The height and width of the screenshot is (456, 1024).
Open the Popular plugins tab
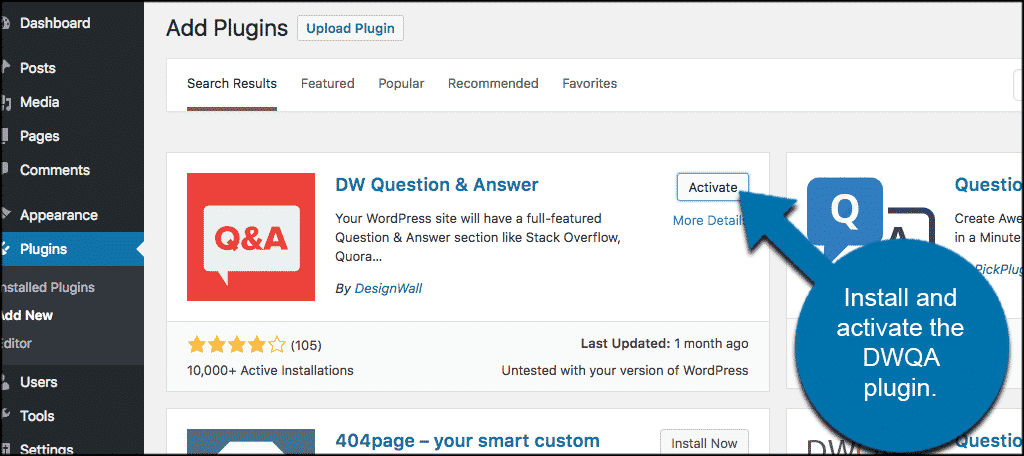[402, 84]
